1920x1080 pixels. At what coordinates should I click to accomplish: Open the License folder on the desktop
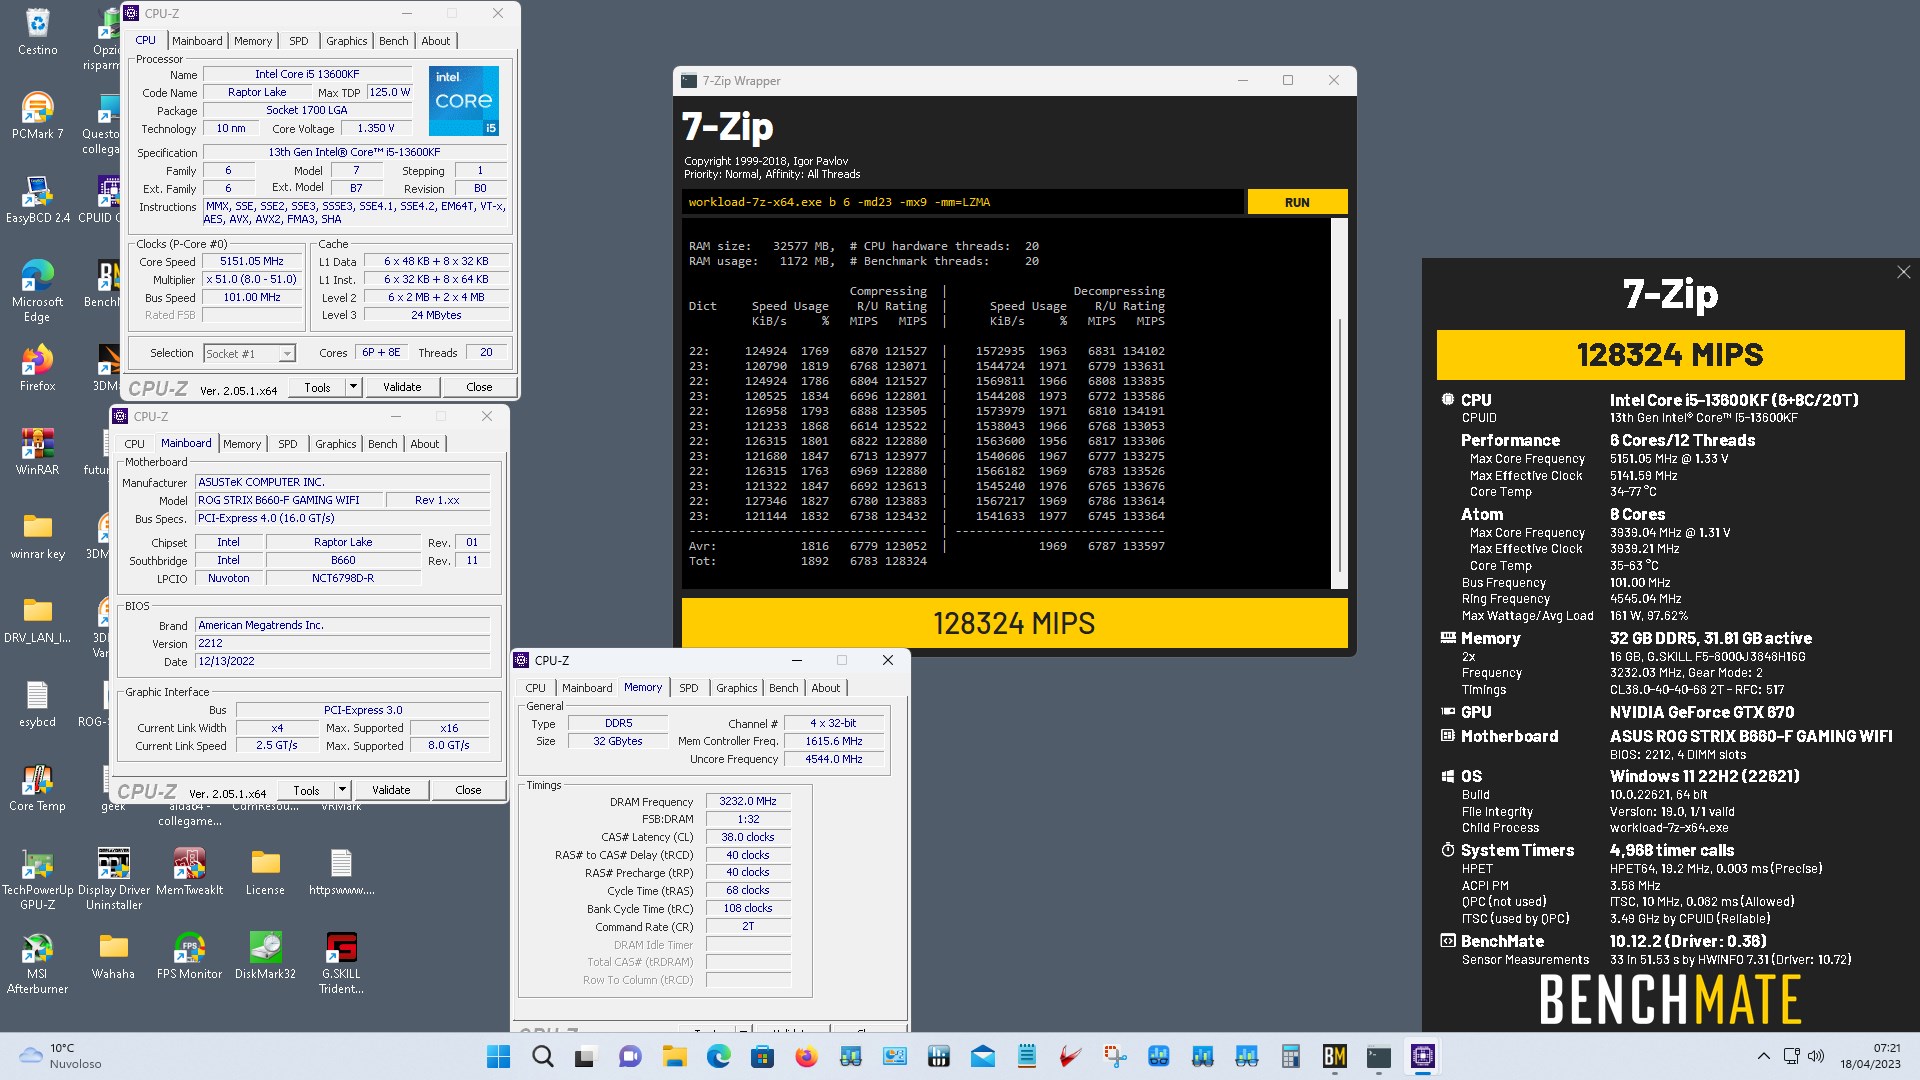265,872
